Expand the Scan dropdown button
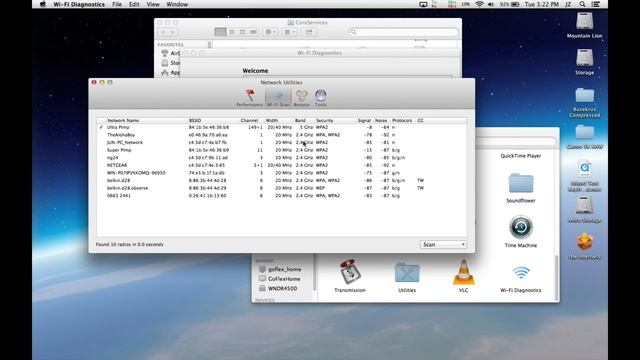This screenshot has height=360, width=640. pos(443,244)
